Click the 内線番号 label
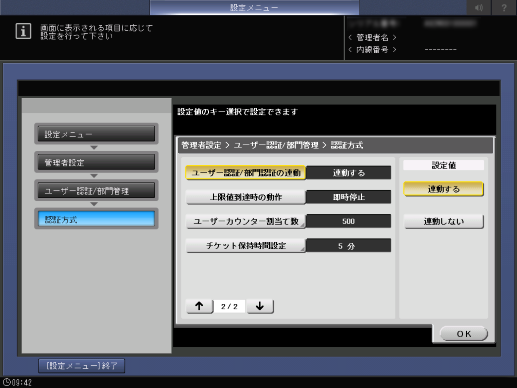Screen dimensions: 517x388 pos(372,50)
